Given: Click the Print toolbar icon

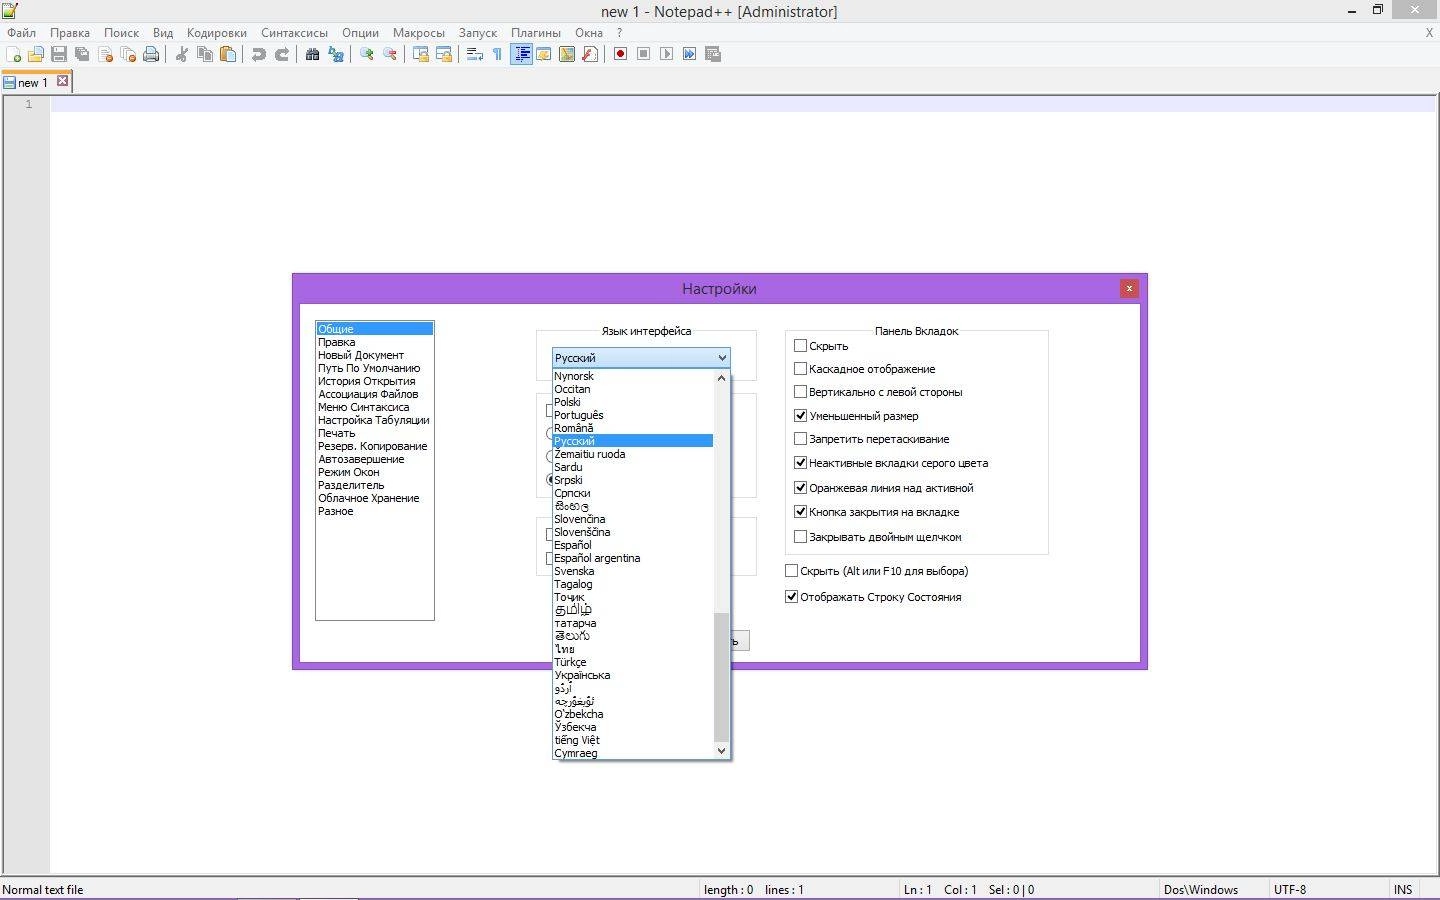Looking at the screenshot, I should (x=151, y=54).
